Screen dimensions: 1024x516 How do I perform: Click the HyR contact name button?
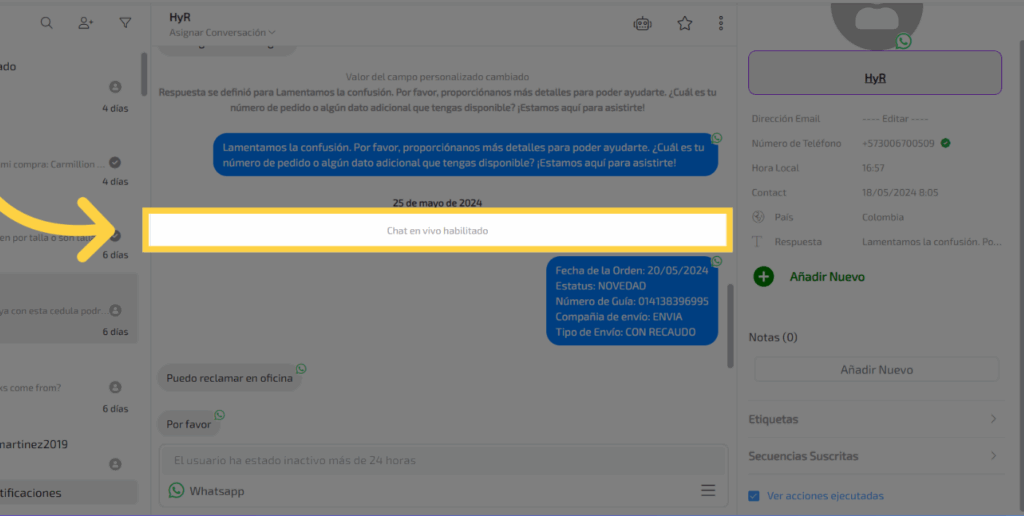pyautogui.click(x=875, y=77)
